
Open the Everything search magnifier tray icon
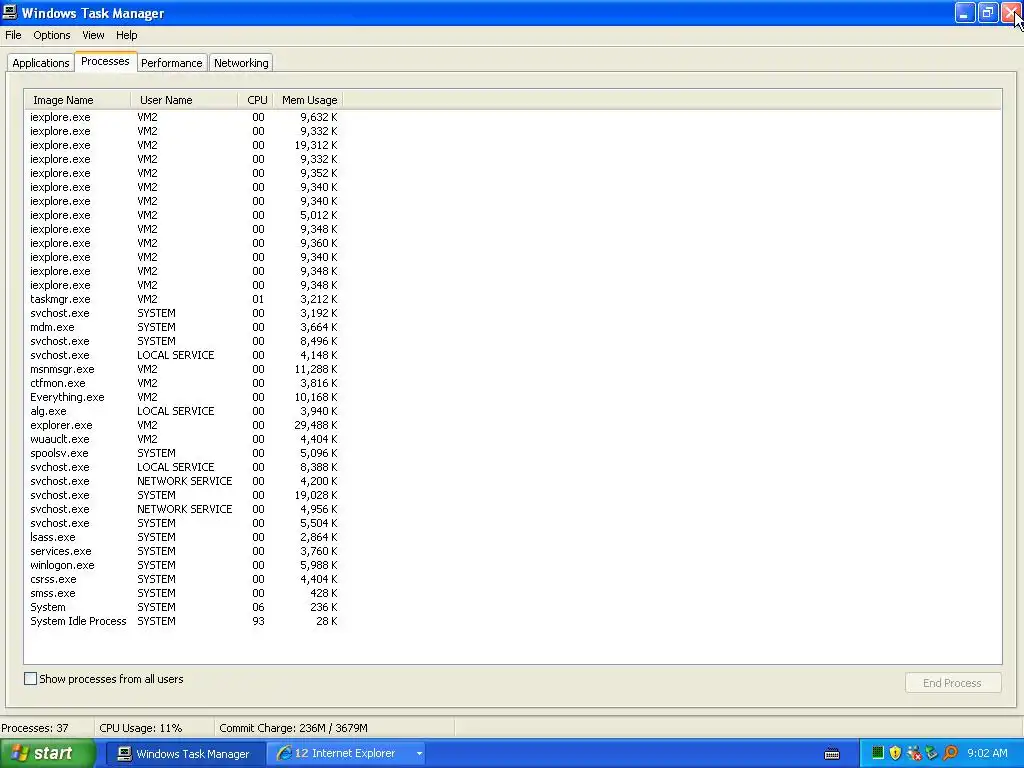[x=950, y=753]
